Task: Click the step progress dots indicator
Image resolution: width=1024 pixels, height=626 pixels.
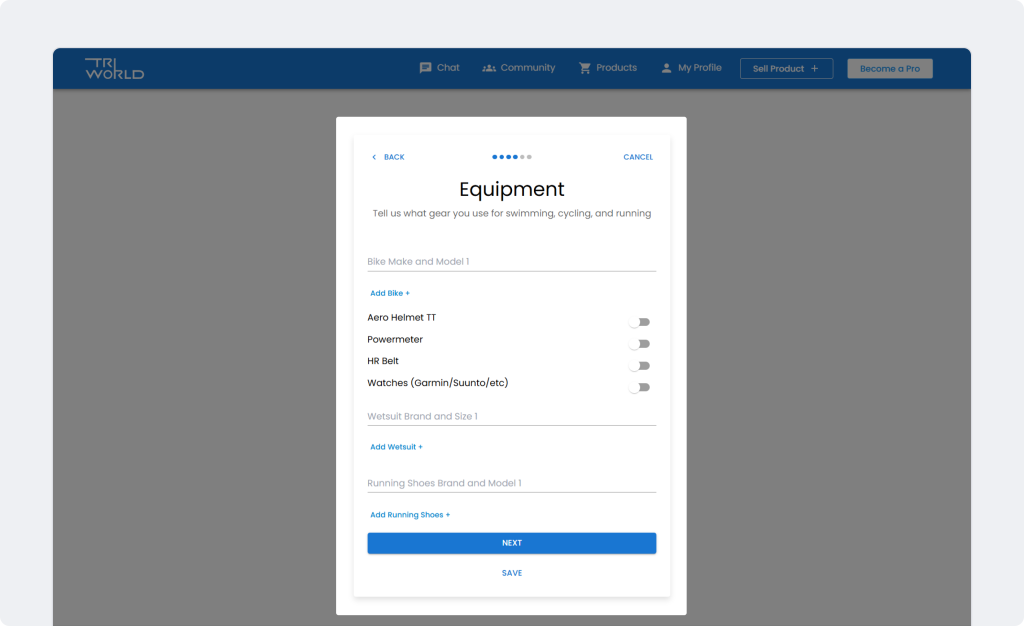Action: [511, 157]
